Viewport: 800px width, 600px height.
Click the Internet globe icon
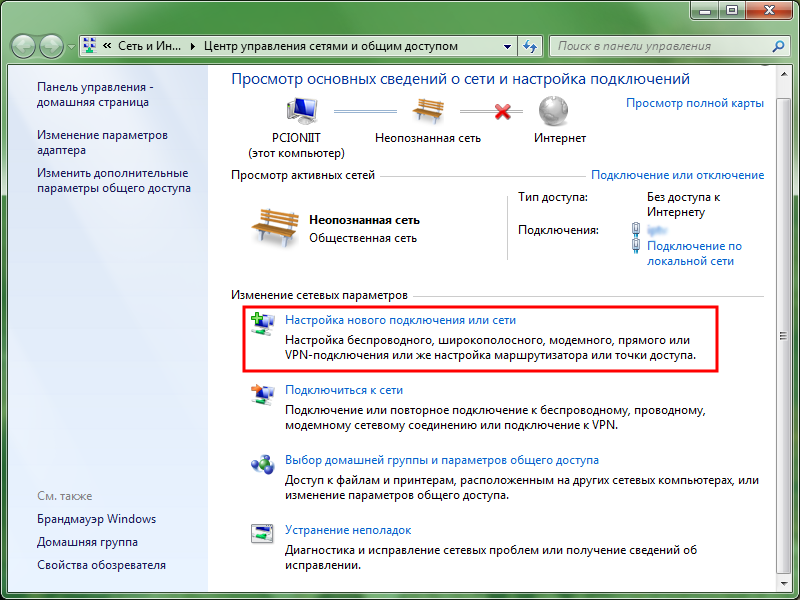554,111
